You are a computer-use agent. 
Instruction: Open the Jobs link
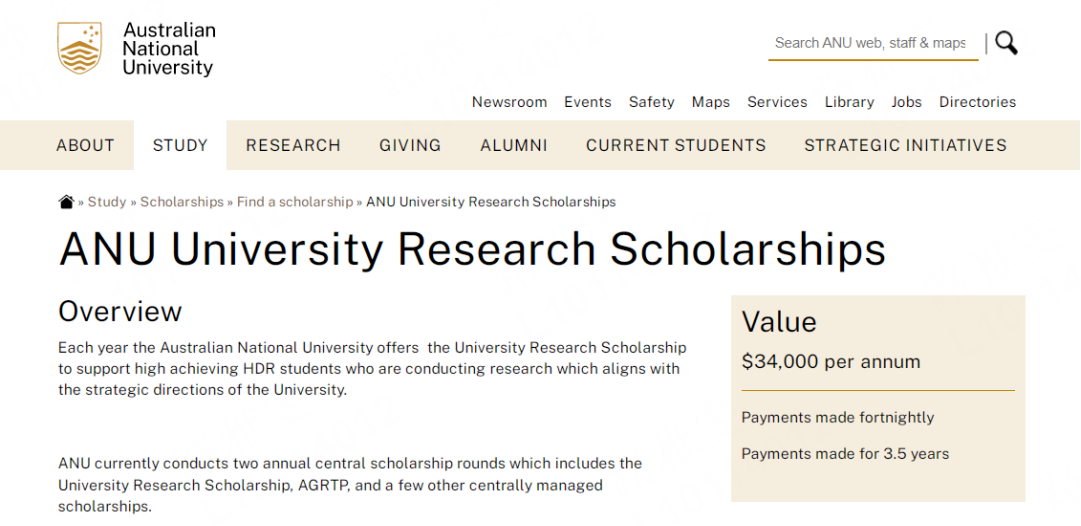pyautogui.click(x=906, y=102)
